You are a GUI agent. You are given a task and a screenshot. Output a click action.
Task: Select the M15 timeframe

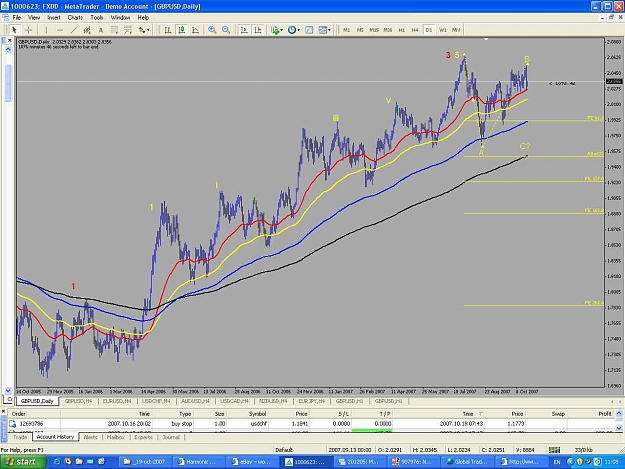374,30
